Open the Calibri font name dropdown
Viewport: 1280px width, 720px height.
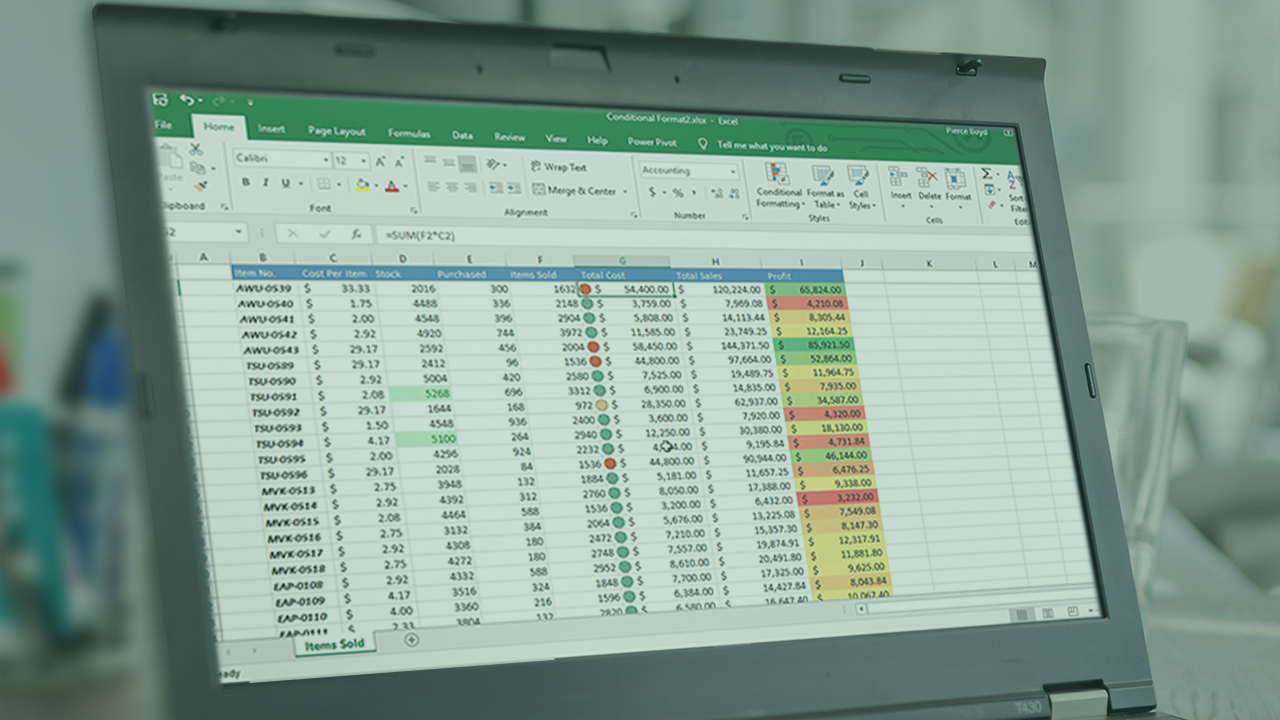[326, 160]
